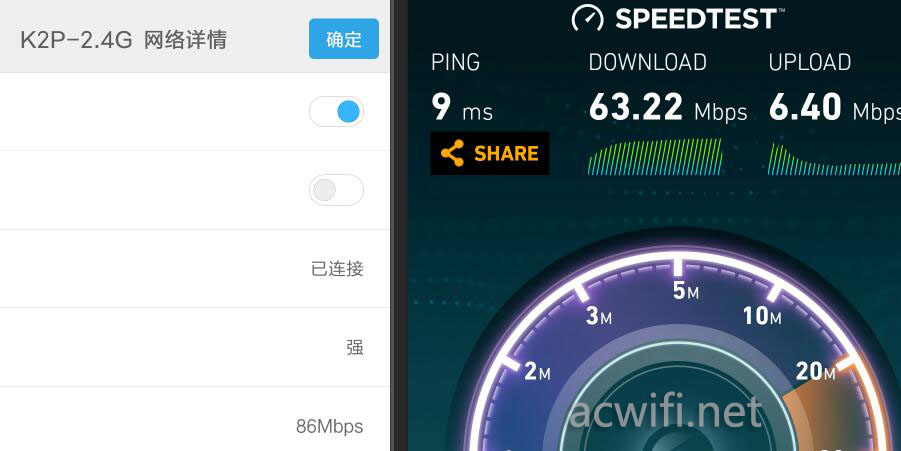Click the 20M mark on speedometer
Viewport: 901px width, 451px height.
tap(815, 372)
